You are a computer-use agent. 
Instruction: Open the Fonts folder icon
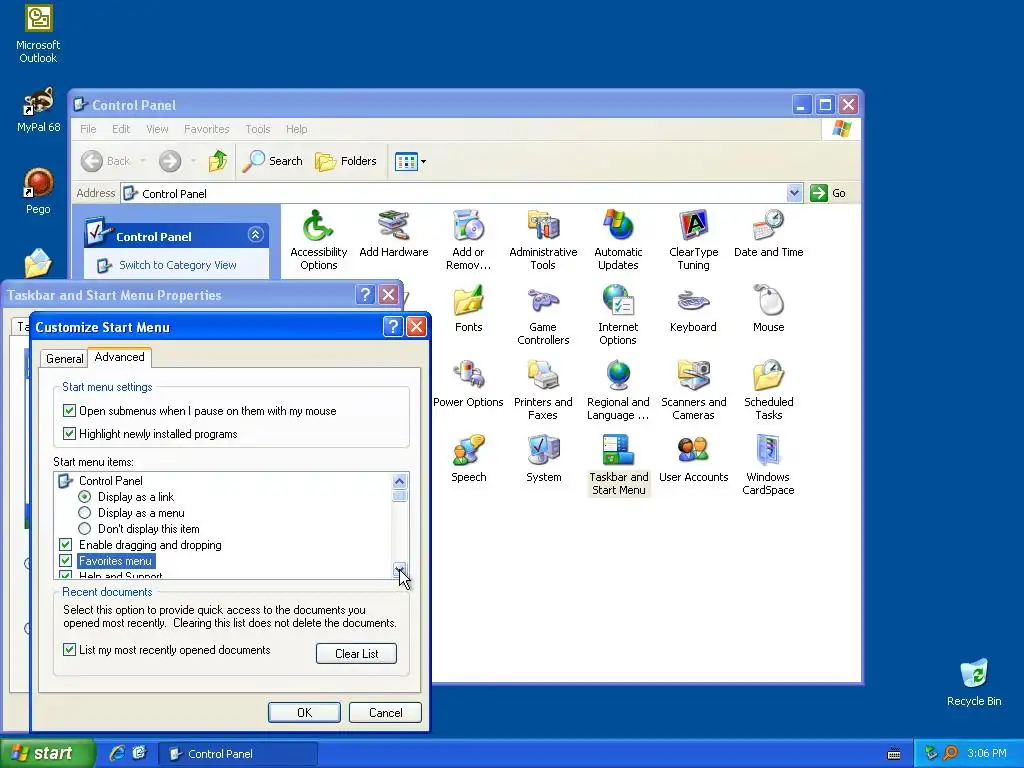(x=468, y=308)
